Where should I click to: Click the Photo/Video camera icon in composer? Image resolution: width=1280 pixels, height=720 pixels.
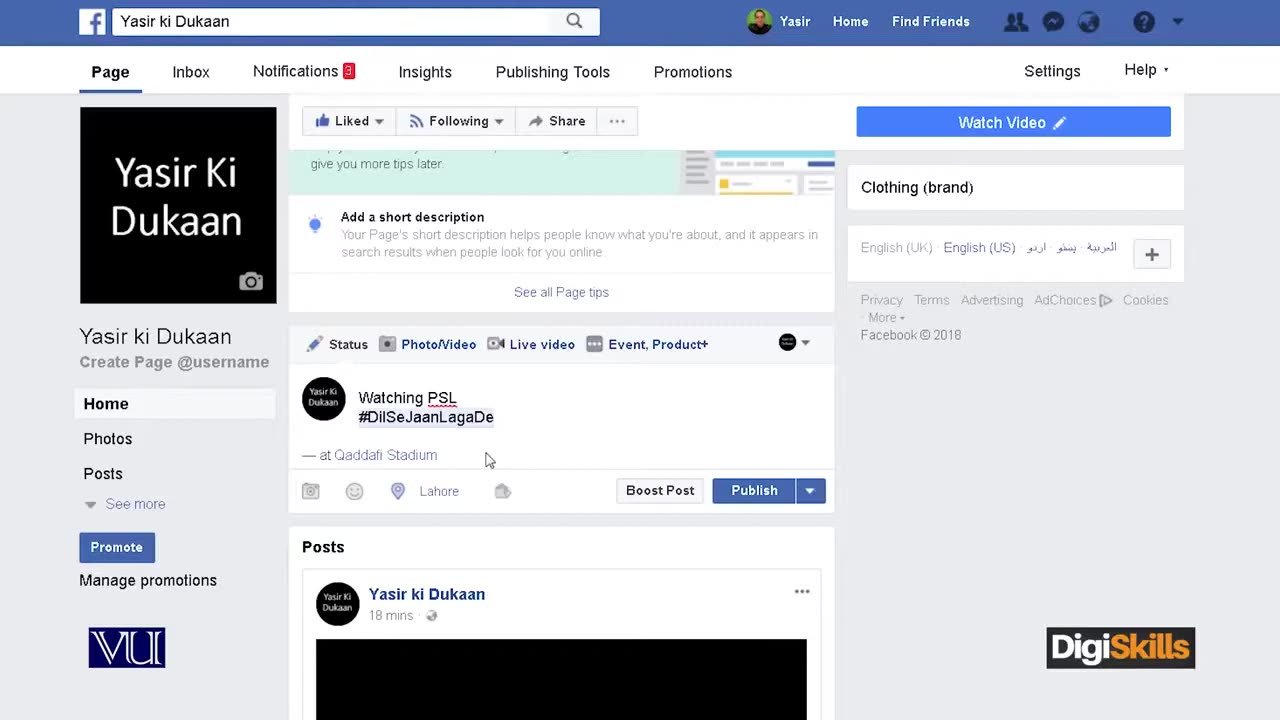tap(388, 344)
